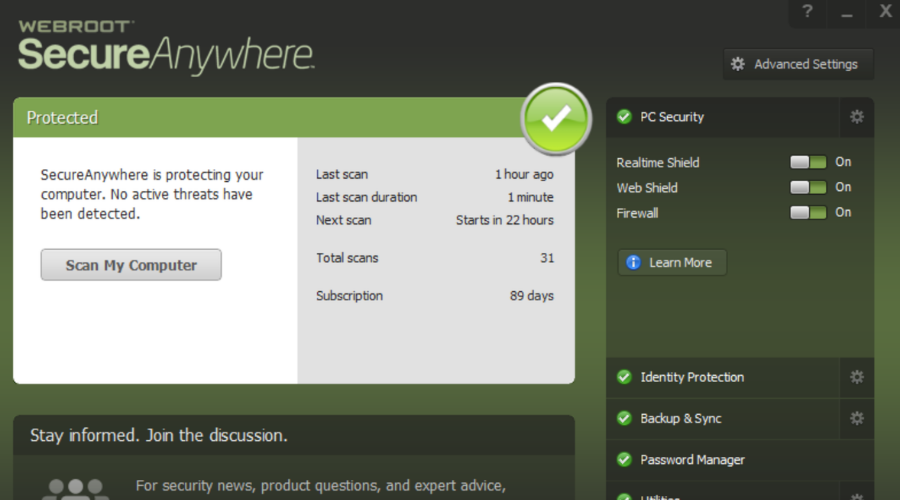Click the 'Subscription' label
This screenshot has width=900, height=500.
click(x=349, y=296)
